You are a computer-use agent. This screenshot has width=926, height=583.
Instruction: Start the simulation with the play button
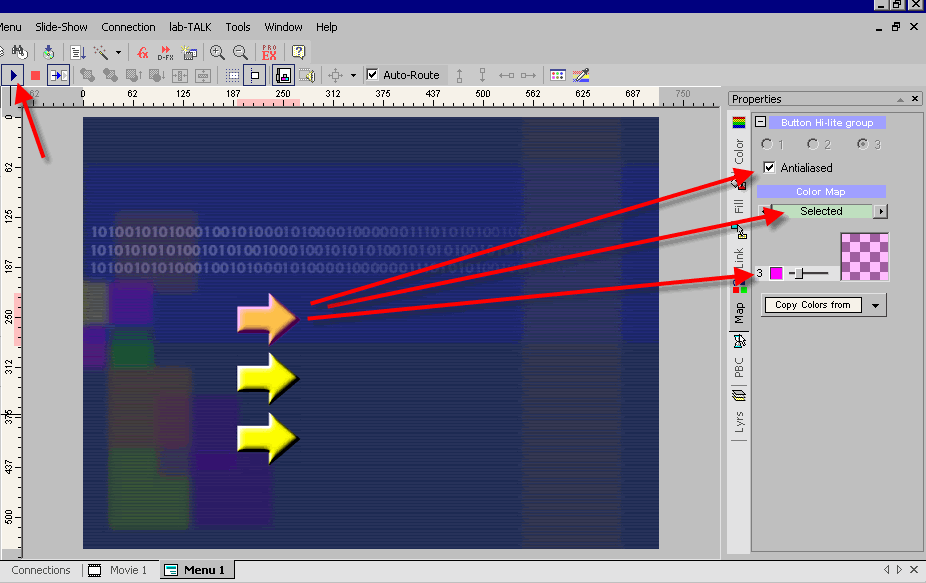click(12, 75)
